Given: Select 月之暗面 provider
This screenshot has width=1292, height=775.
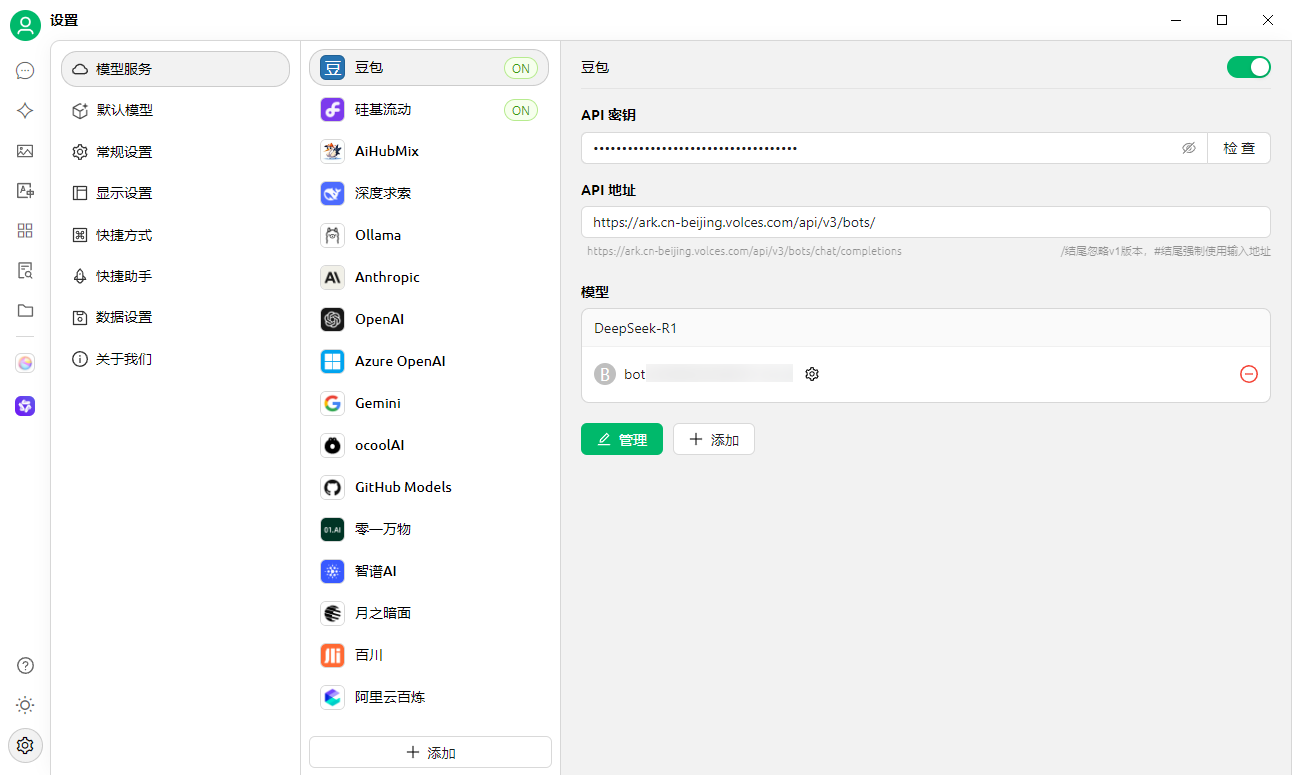Looking at the screenshot, I should 429,614.
